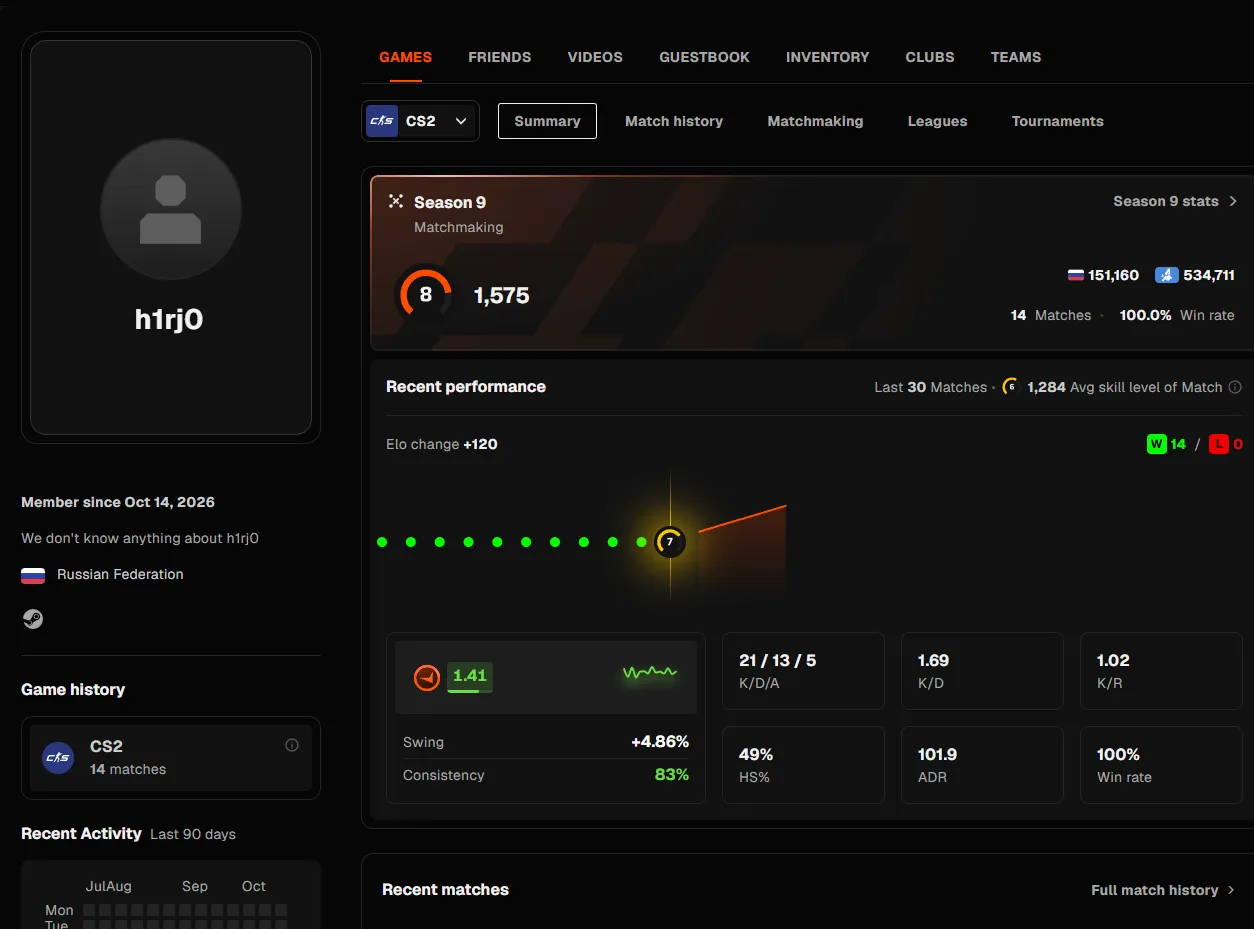Click the 21 / 13 / 5 K/D/A card
The image size is (1254, 929).
pyautogui.click(x=803, y=671)
